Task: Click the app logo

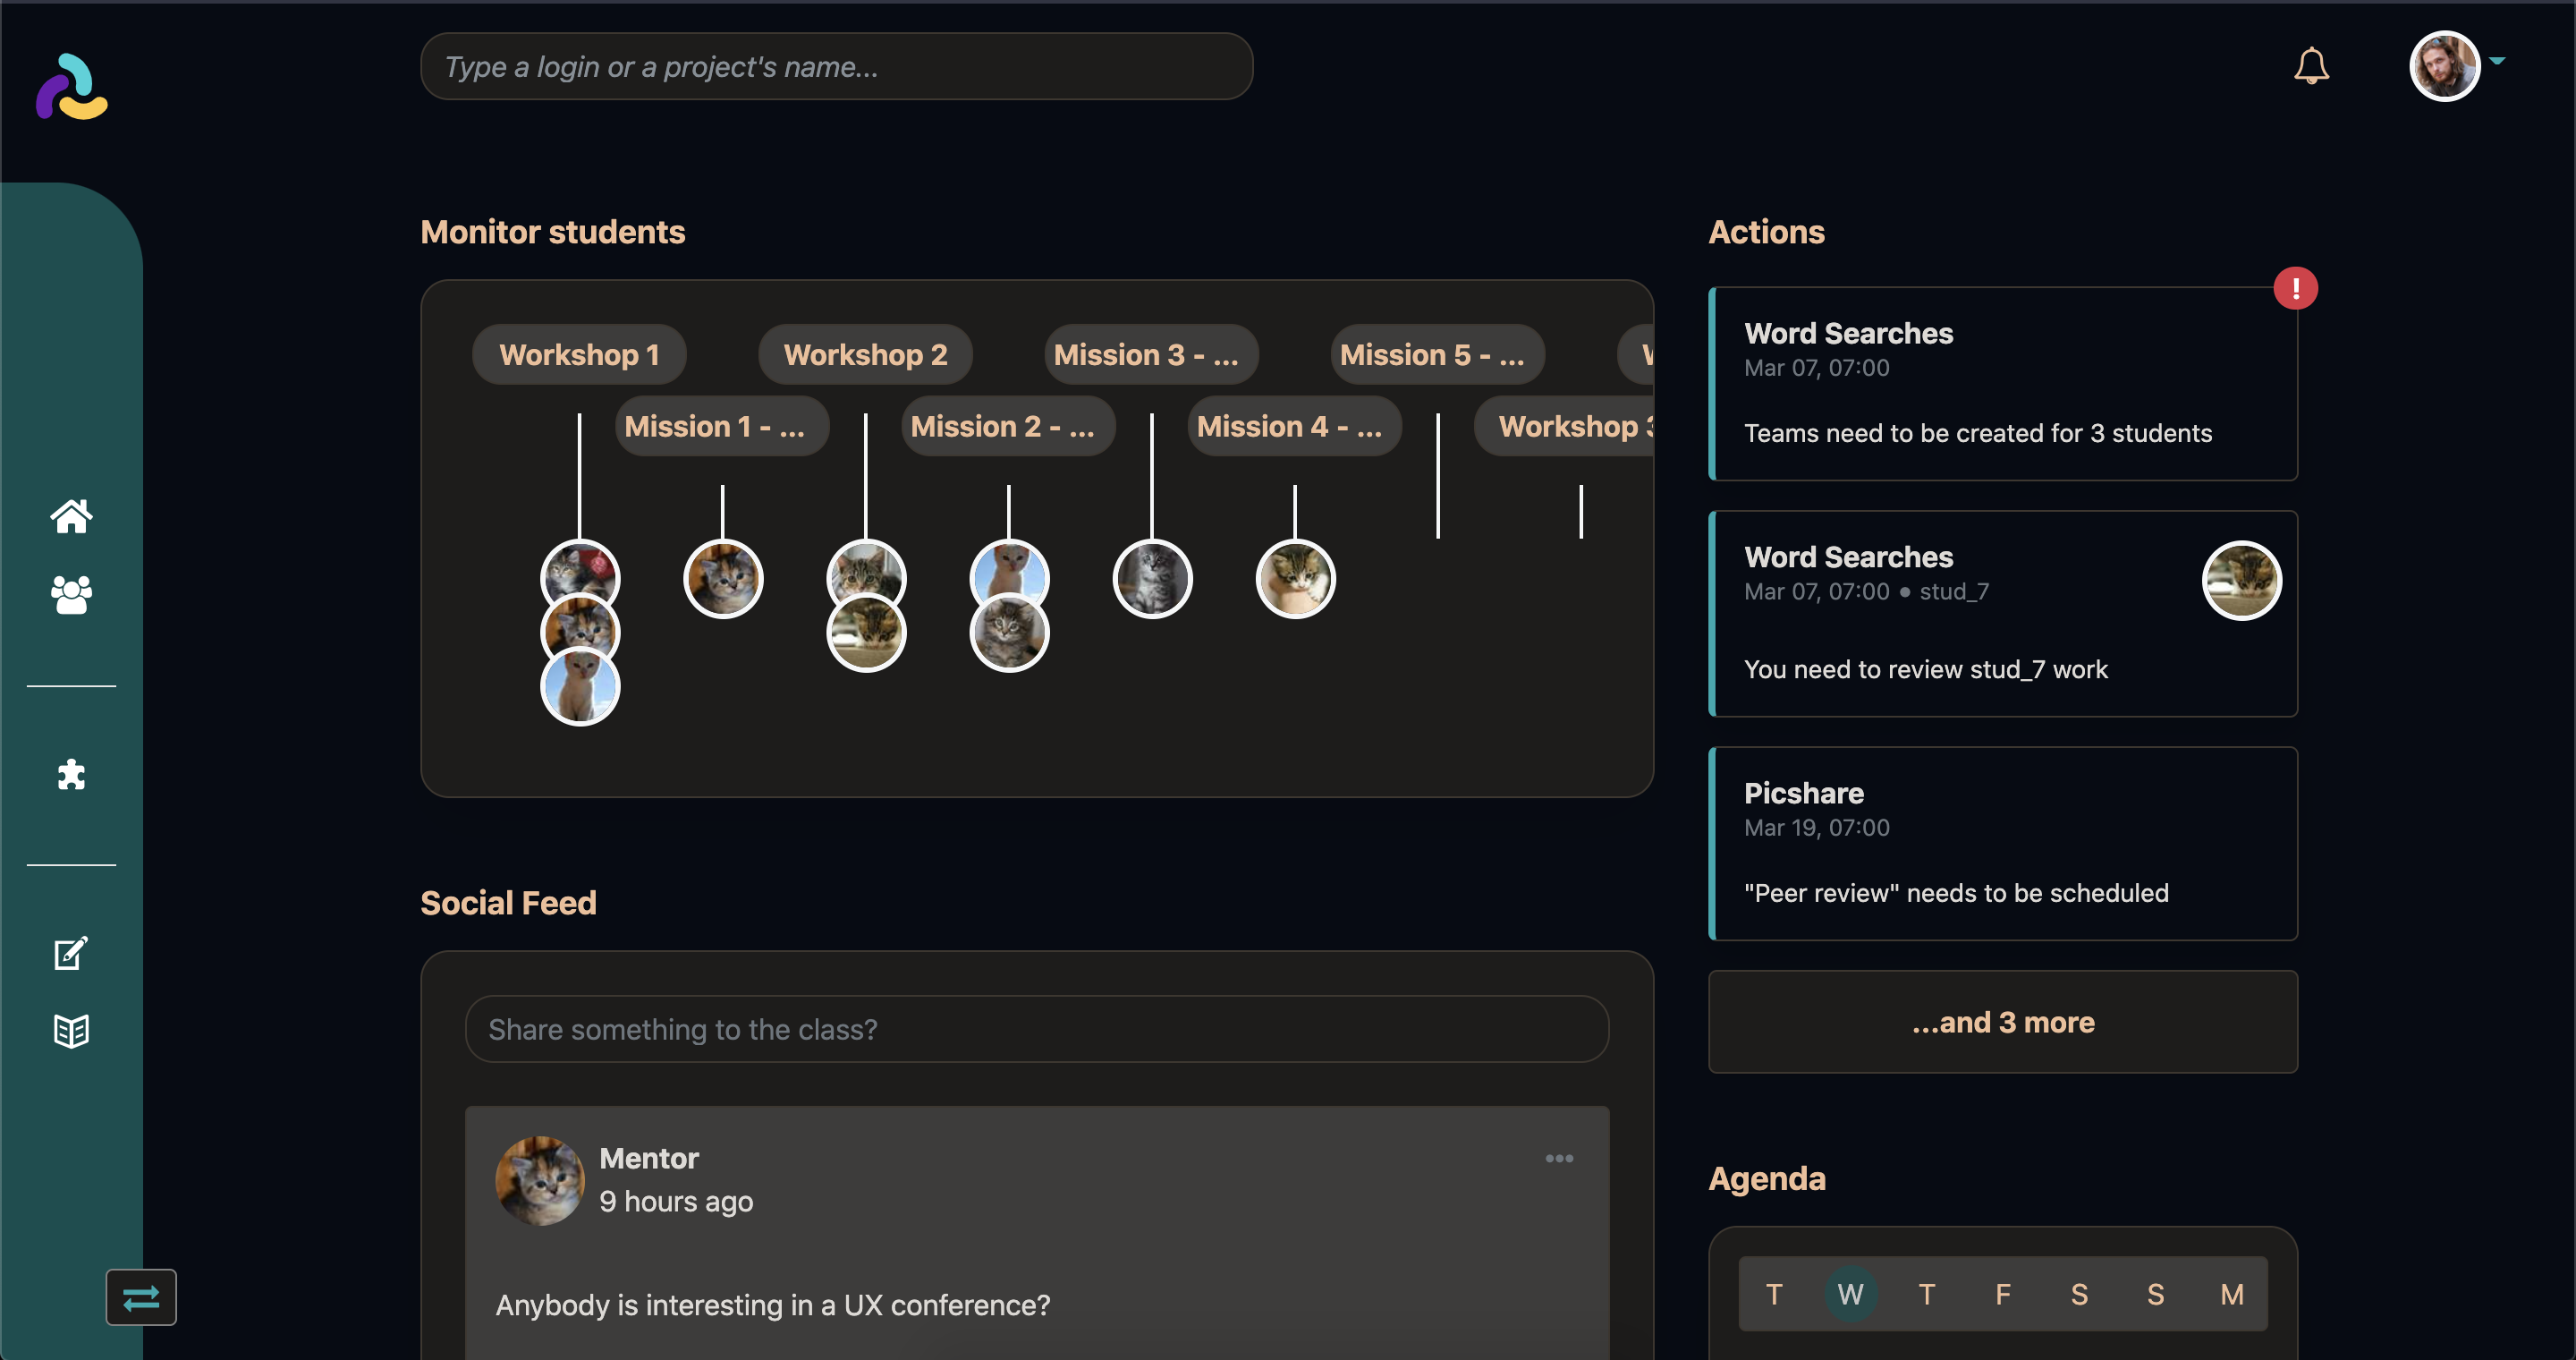Action: point(72,87)
